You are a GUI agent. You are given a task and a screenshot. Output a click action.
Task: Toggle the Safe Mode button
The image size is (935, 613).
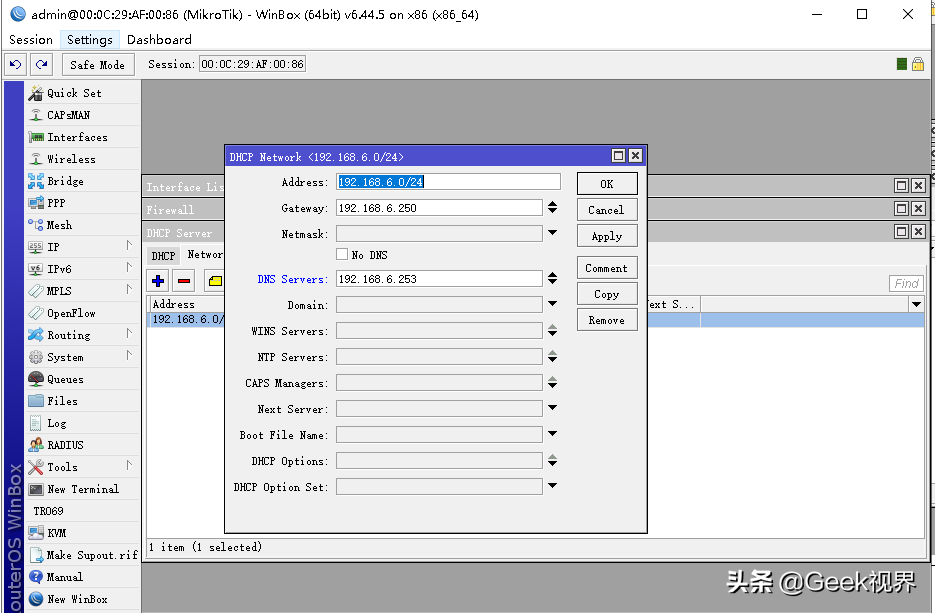coord(98,64)
